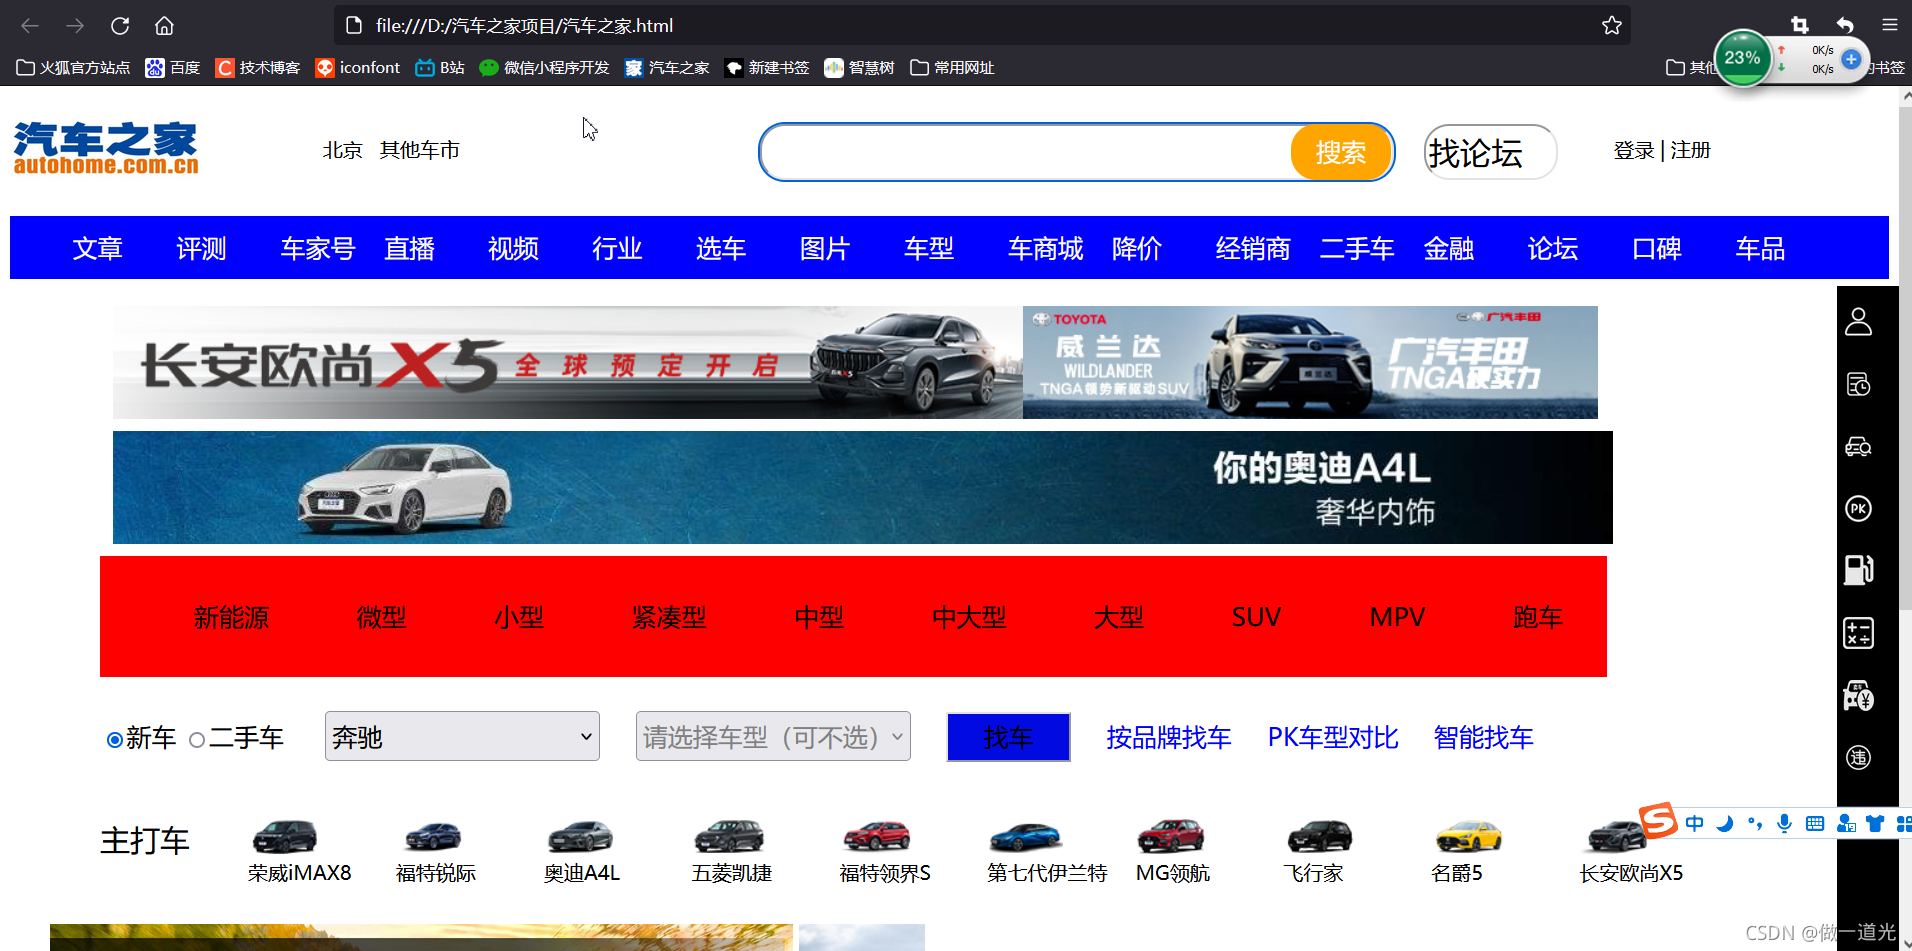Viewport: 1912px width, 951px height.
Task: Click into the site search input field
Action: click(x=1028, y=152)
